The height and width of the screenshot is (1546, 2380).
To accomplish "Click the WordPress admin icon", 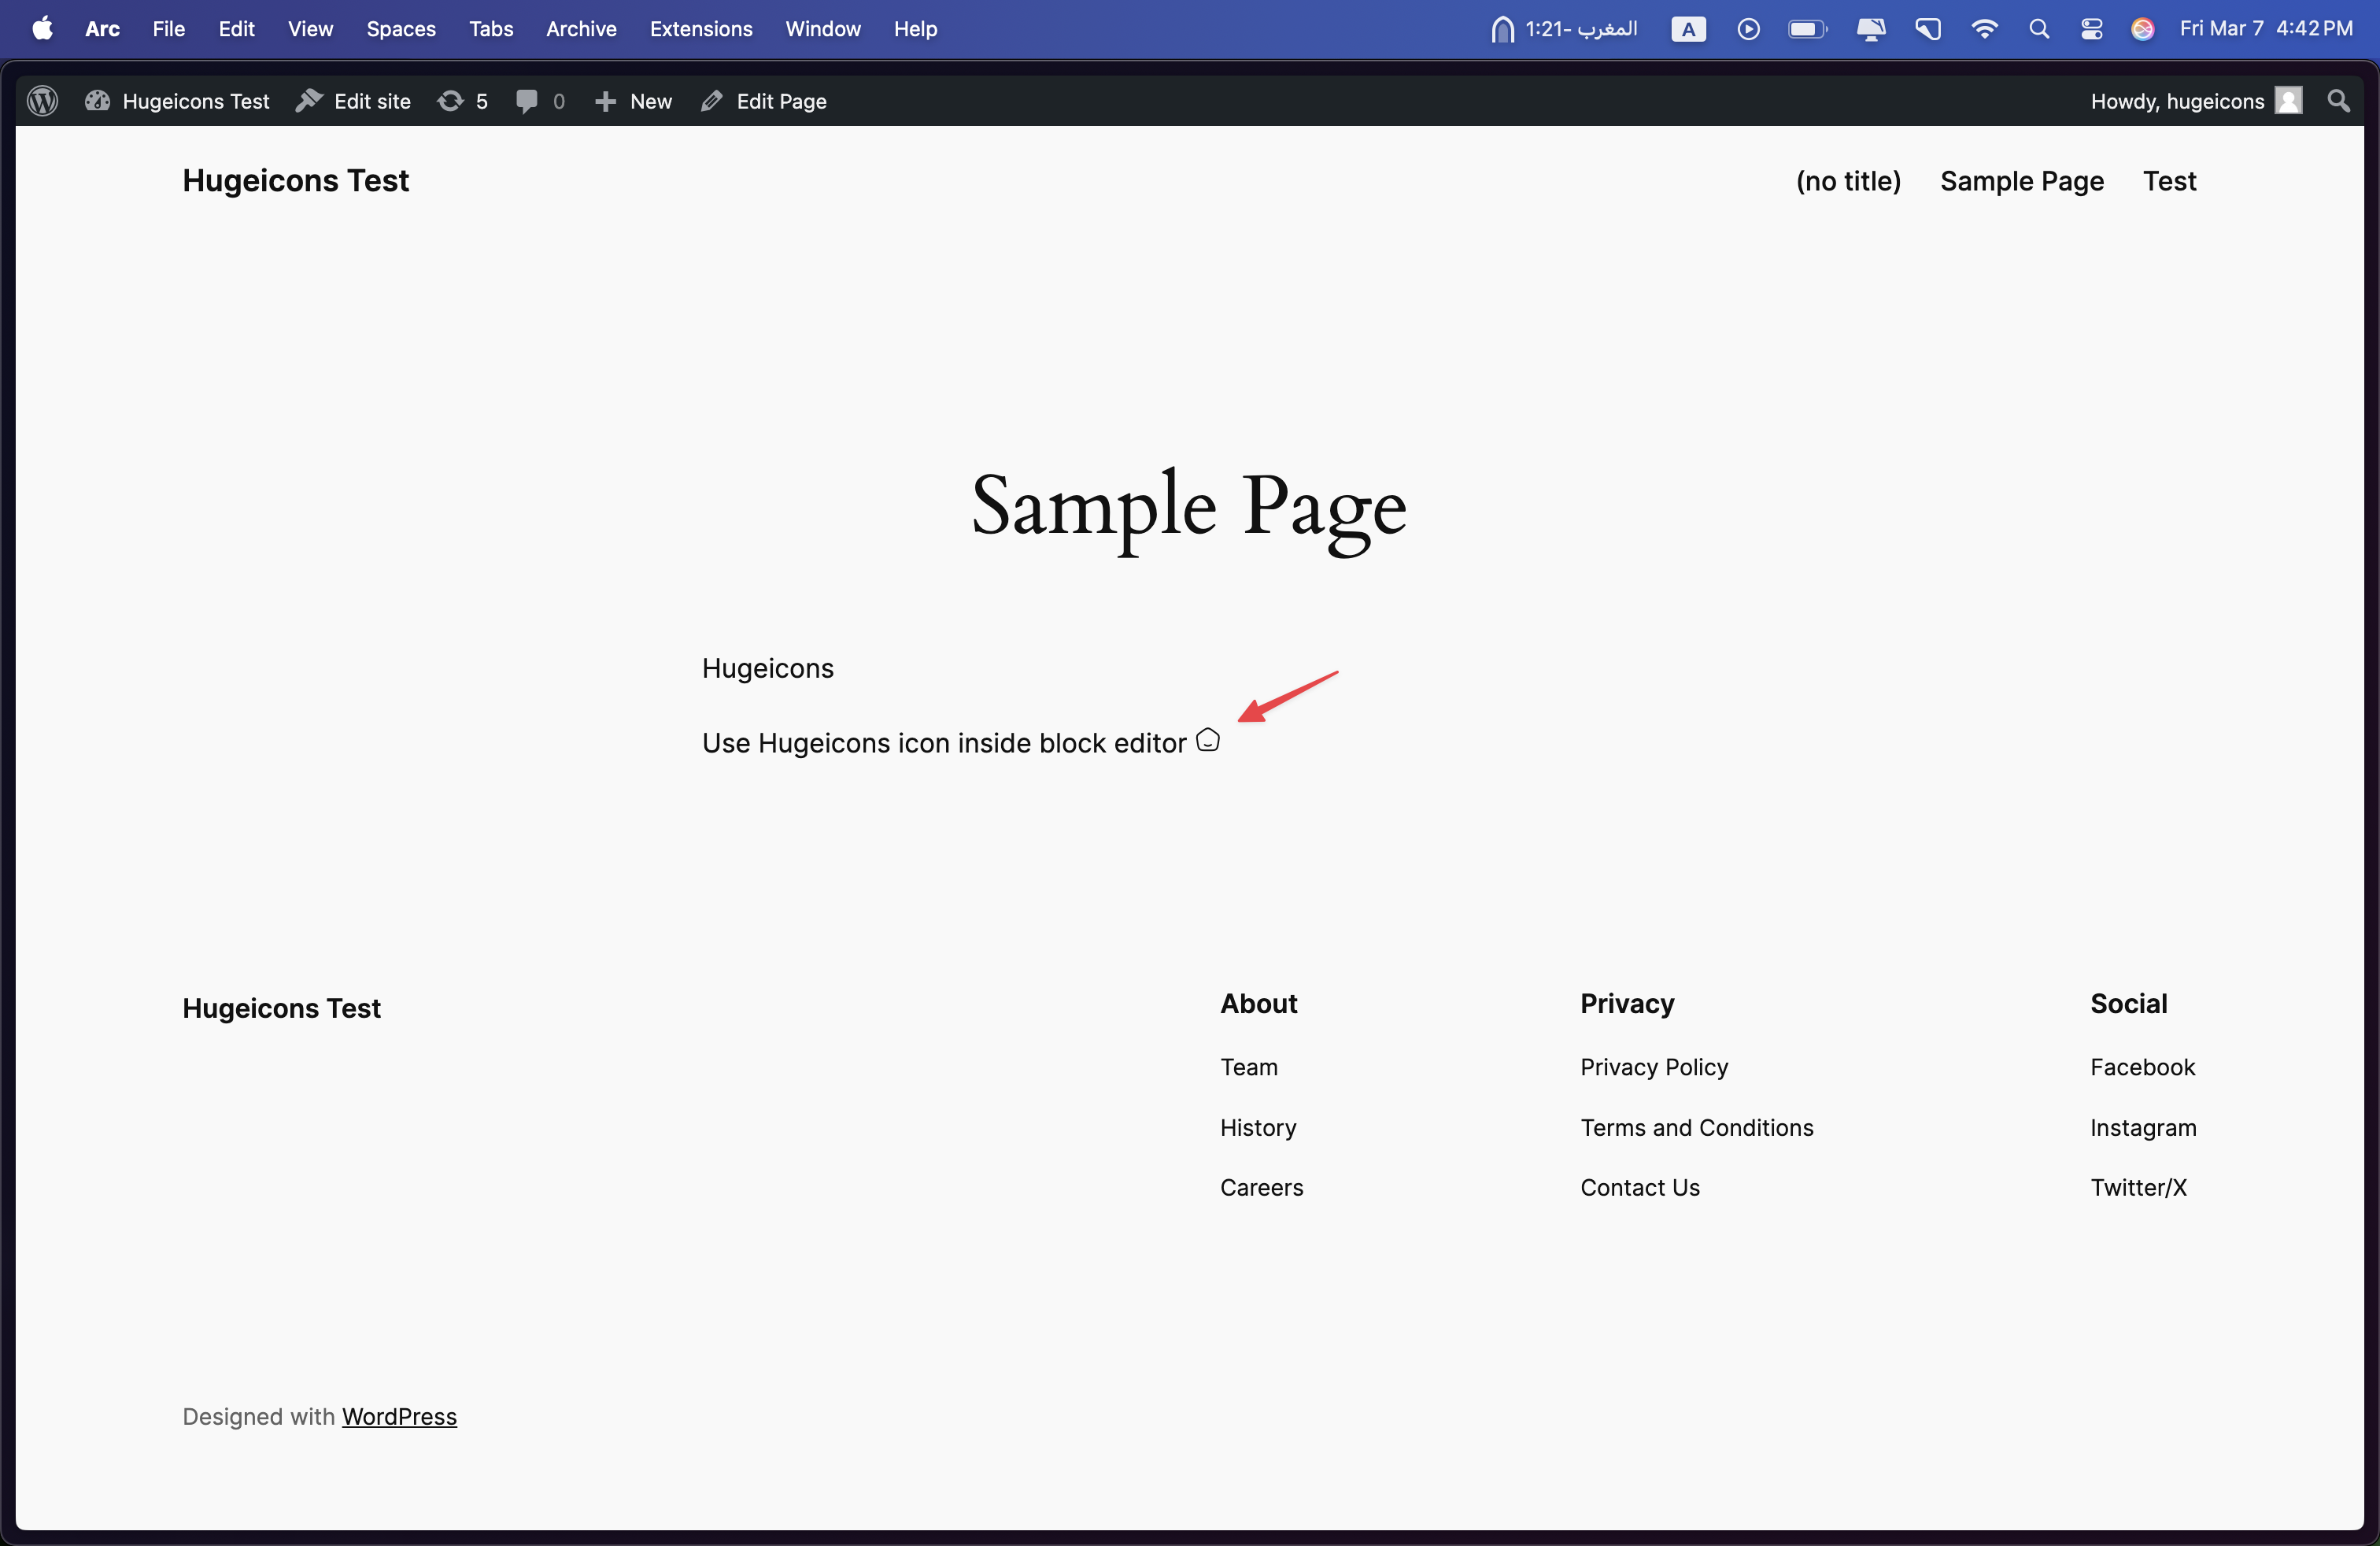I will 43,101.
